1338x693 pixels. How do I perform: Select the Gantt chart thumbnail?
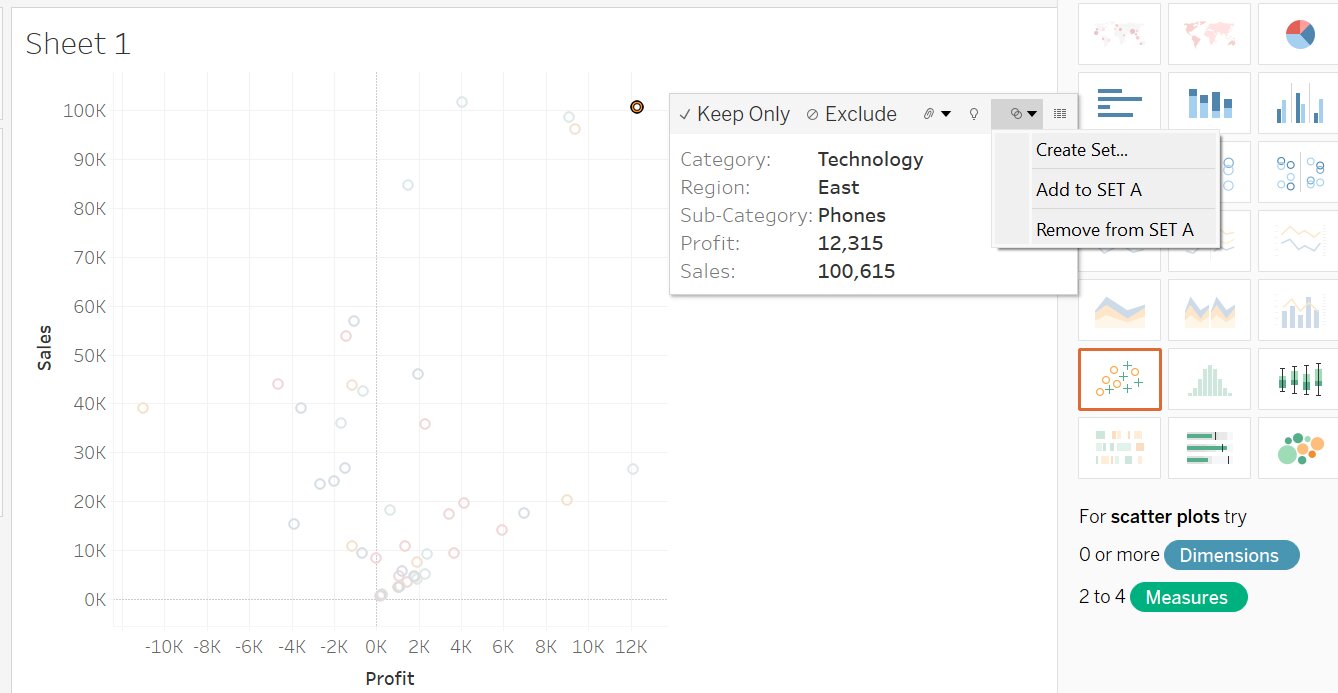1119,448
